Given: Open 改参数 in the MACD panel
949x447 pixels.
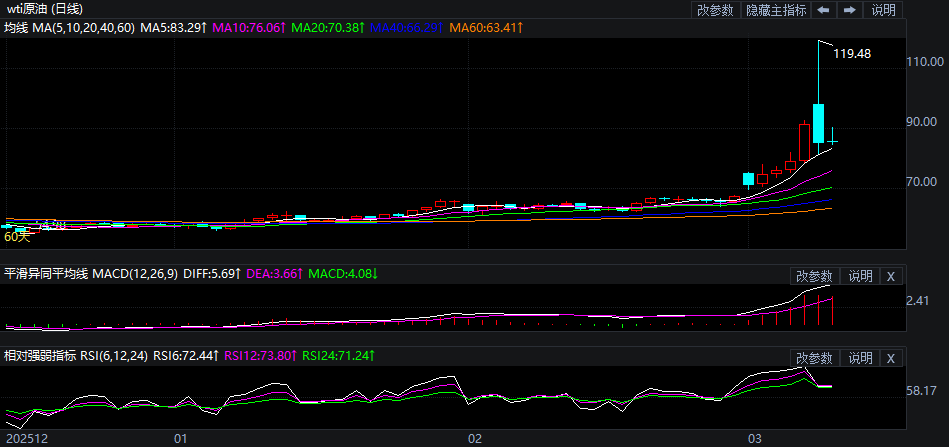Looking at the screenshot, I should click(x=814, y=276).
